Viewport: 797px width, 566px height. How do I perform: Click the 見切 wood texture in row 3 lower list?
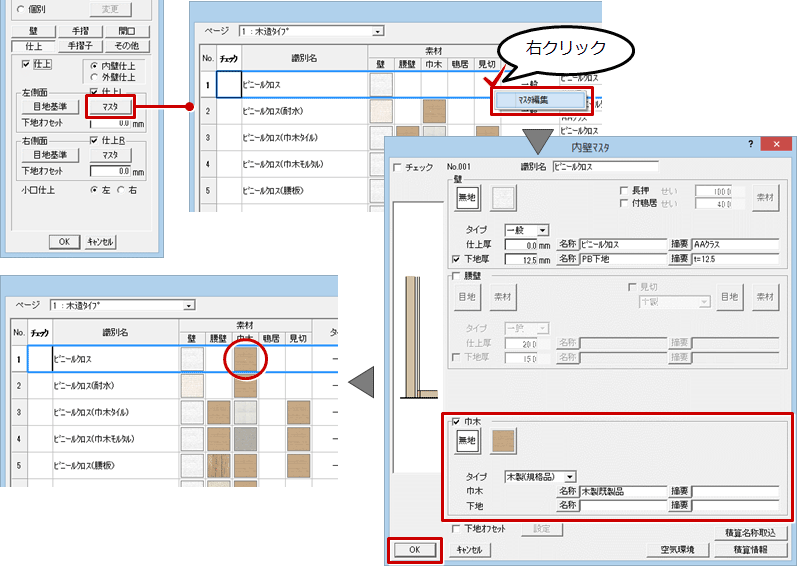(298, 411)
